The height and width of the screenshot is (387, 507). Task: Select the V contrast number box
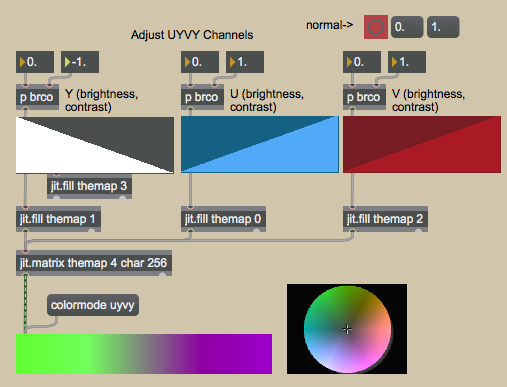click(407, 62)
